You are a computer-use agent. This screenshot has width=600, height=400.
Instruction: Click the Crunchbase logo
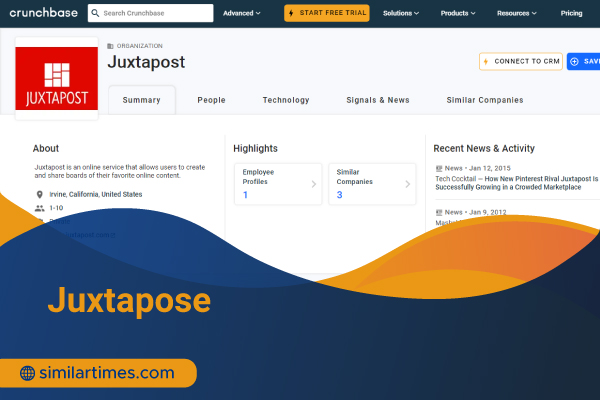tap(44, 13)
